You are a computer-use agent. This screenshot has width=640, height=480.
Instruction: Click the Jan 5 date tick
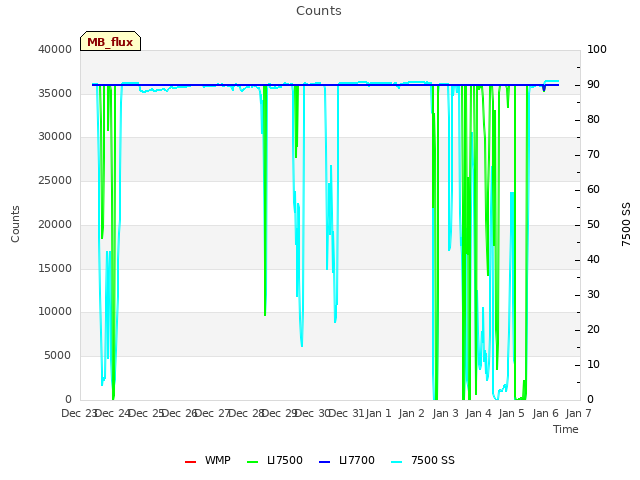tap(511, 413)
